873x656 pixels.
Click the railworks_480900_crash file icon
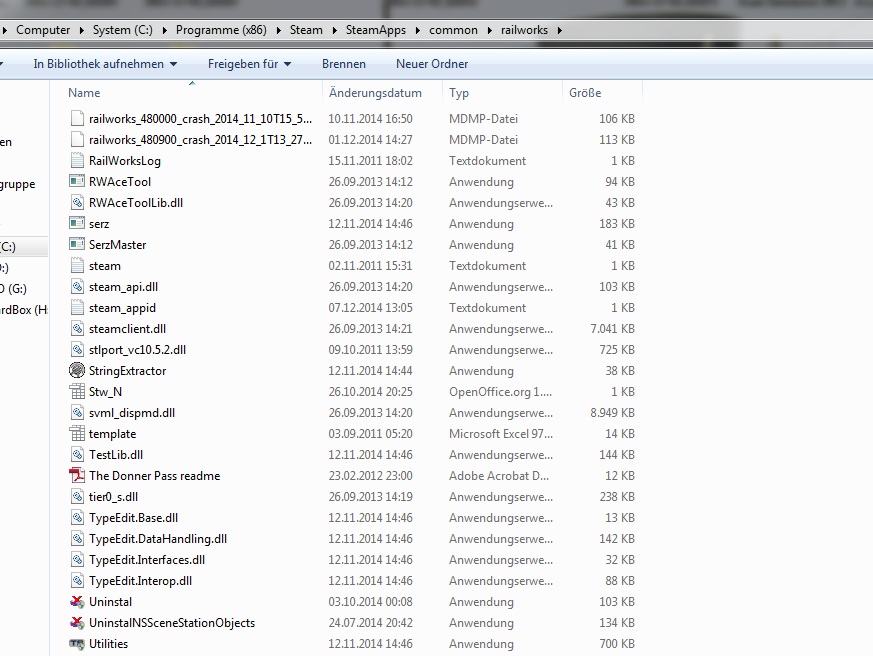77,139
